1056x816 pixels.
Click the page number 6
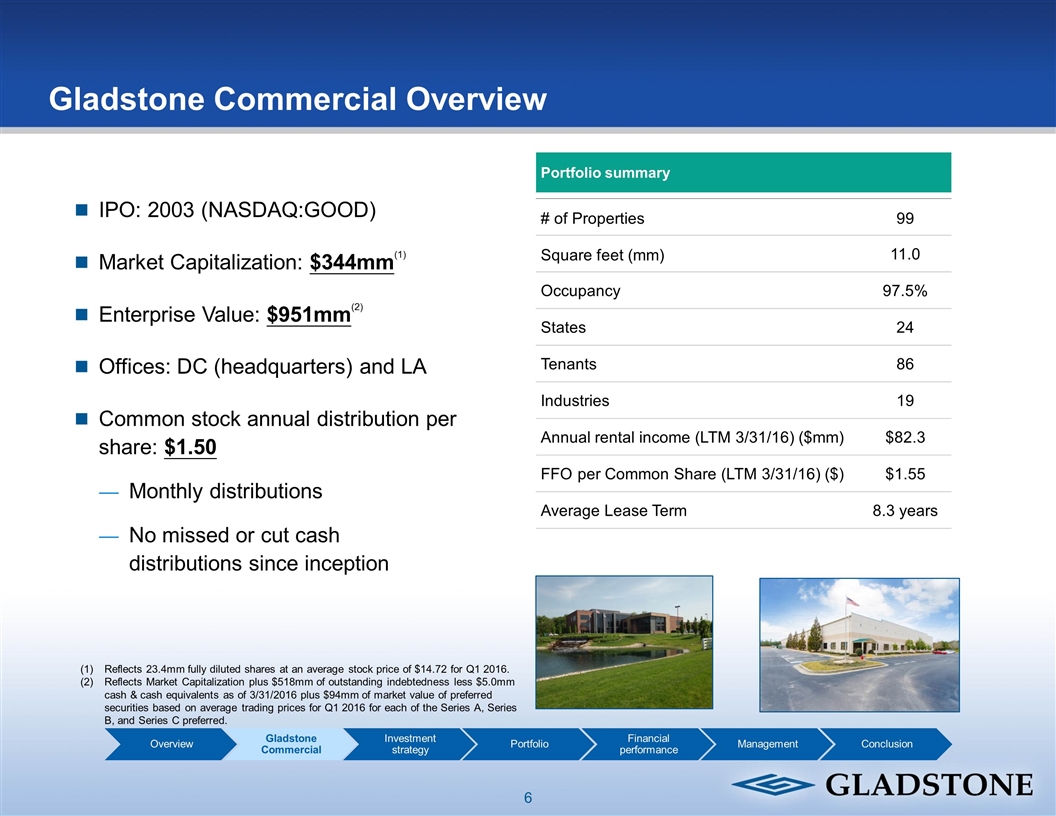528,798
